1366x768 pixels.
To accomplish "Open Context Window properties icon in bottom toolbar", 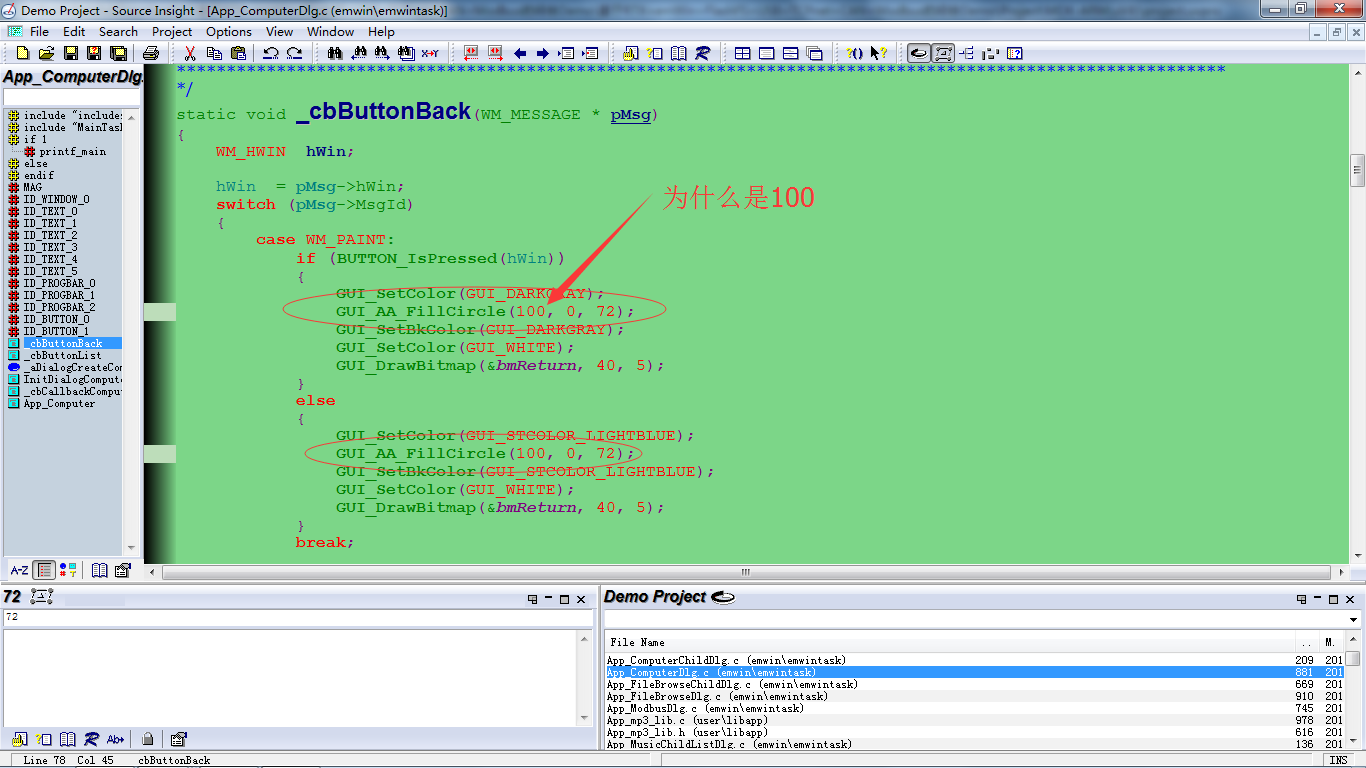I will [178, 739].
